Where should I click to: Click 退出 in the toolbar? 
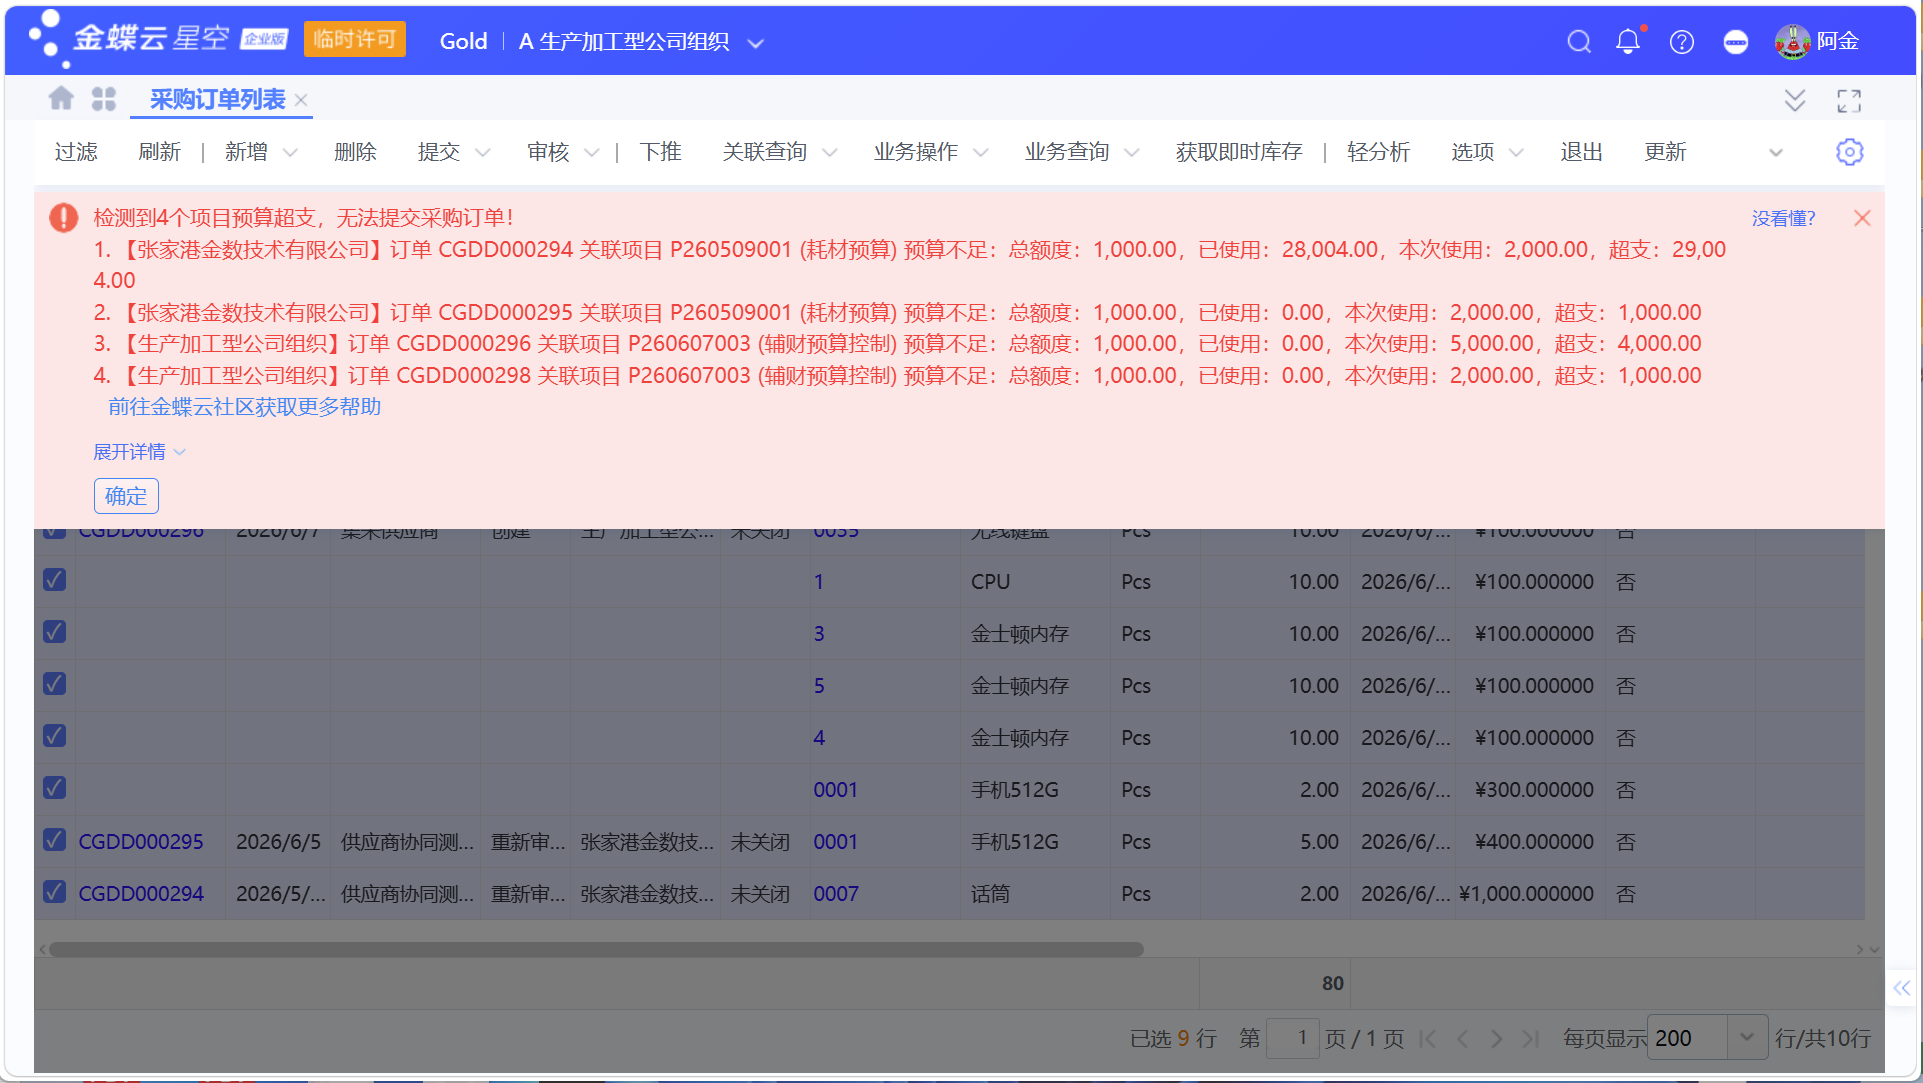[1582, 152]
